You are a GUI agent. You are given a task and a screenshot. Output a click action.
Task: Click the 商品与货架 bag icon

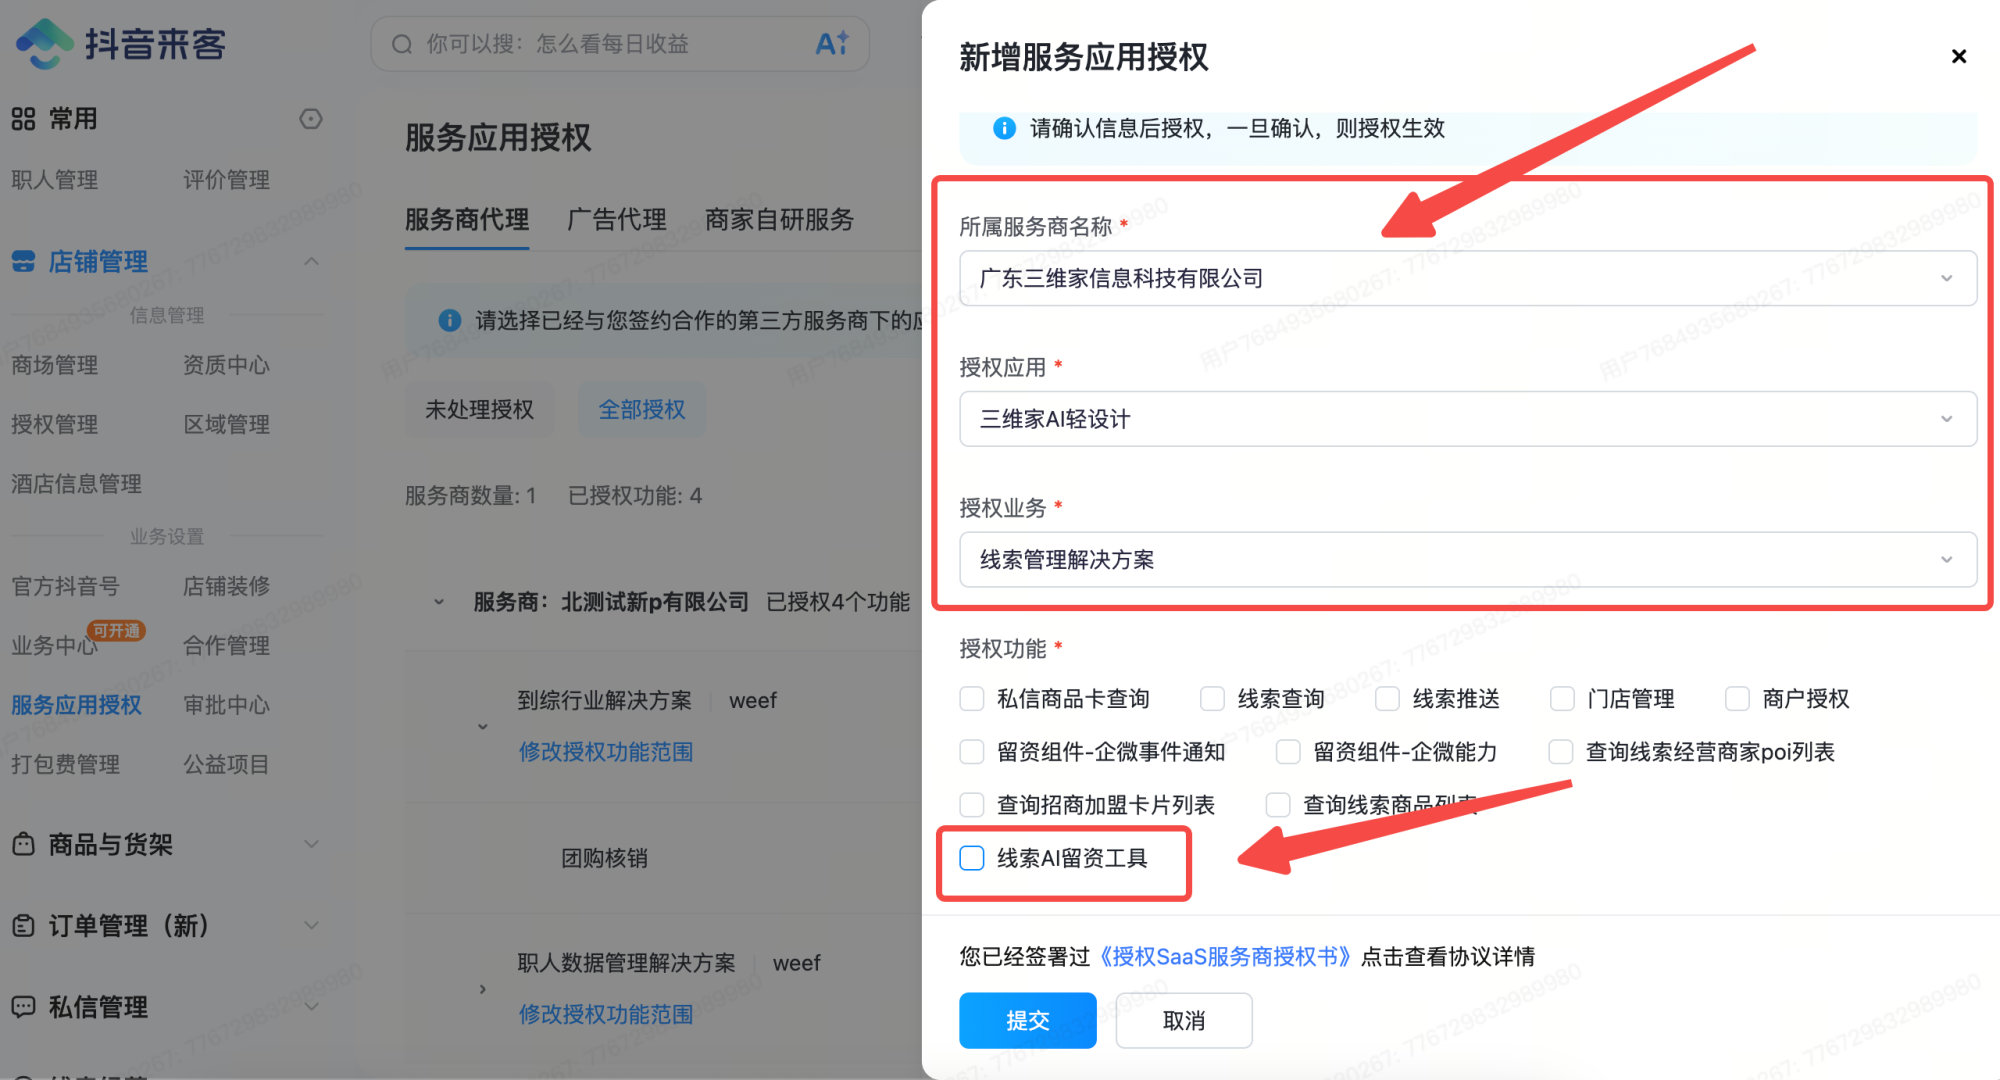[23, 844]
